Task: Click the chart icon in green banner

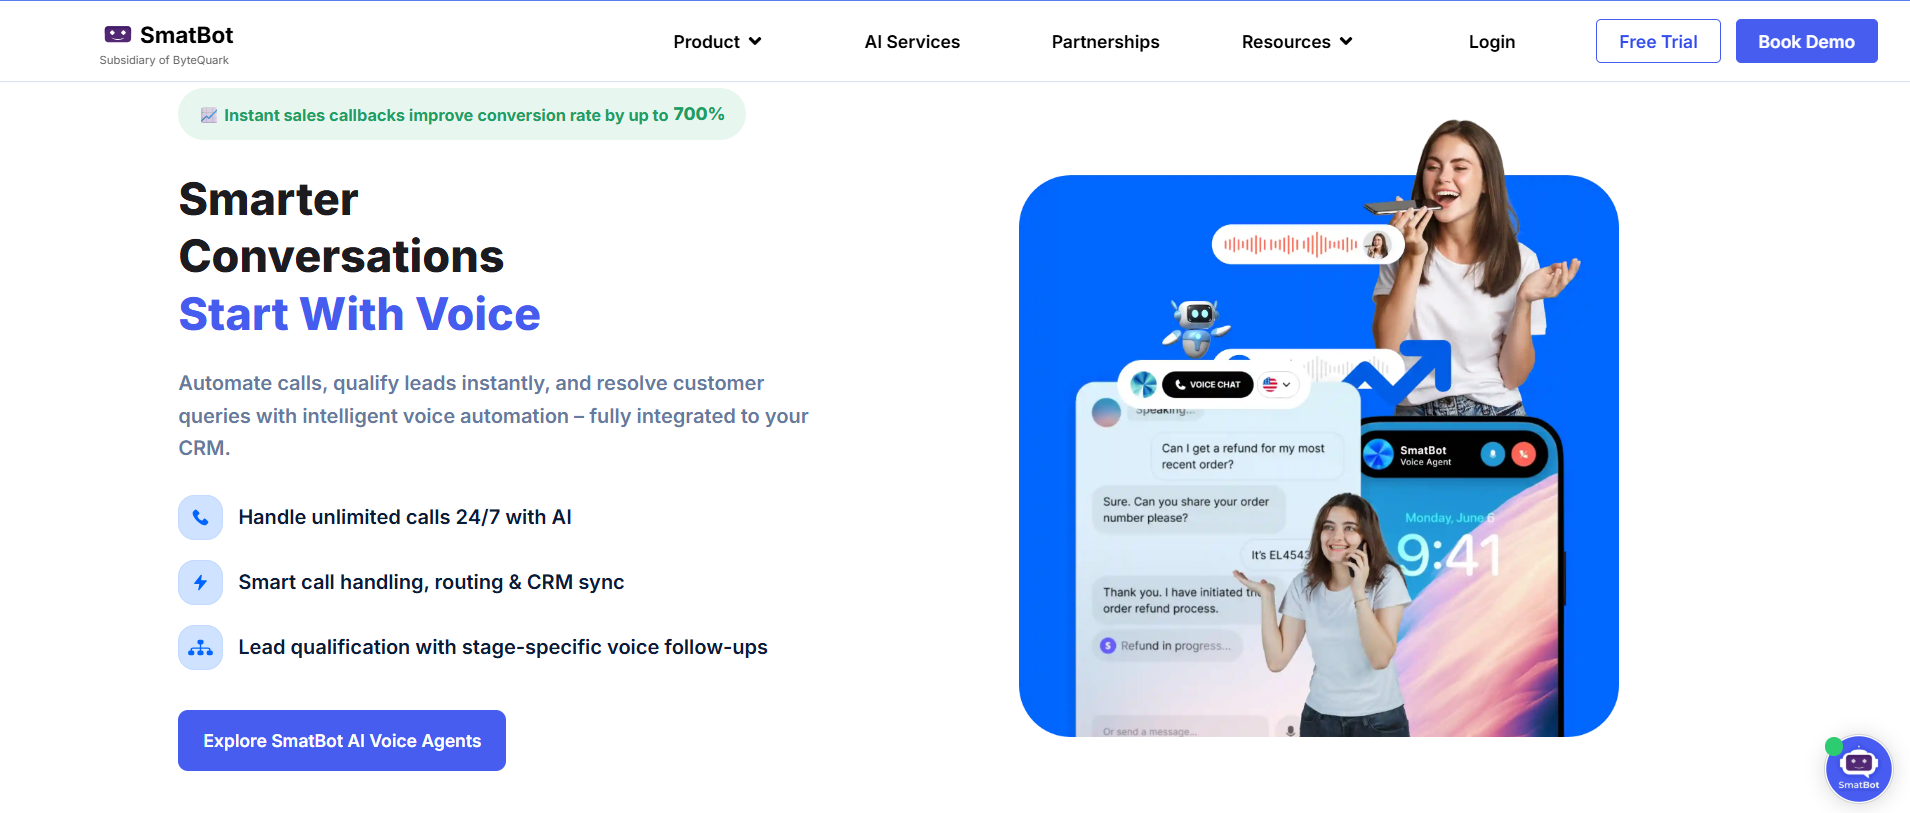Action: click(x=209, y=115)
